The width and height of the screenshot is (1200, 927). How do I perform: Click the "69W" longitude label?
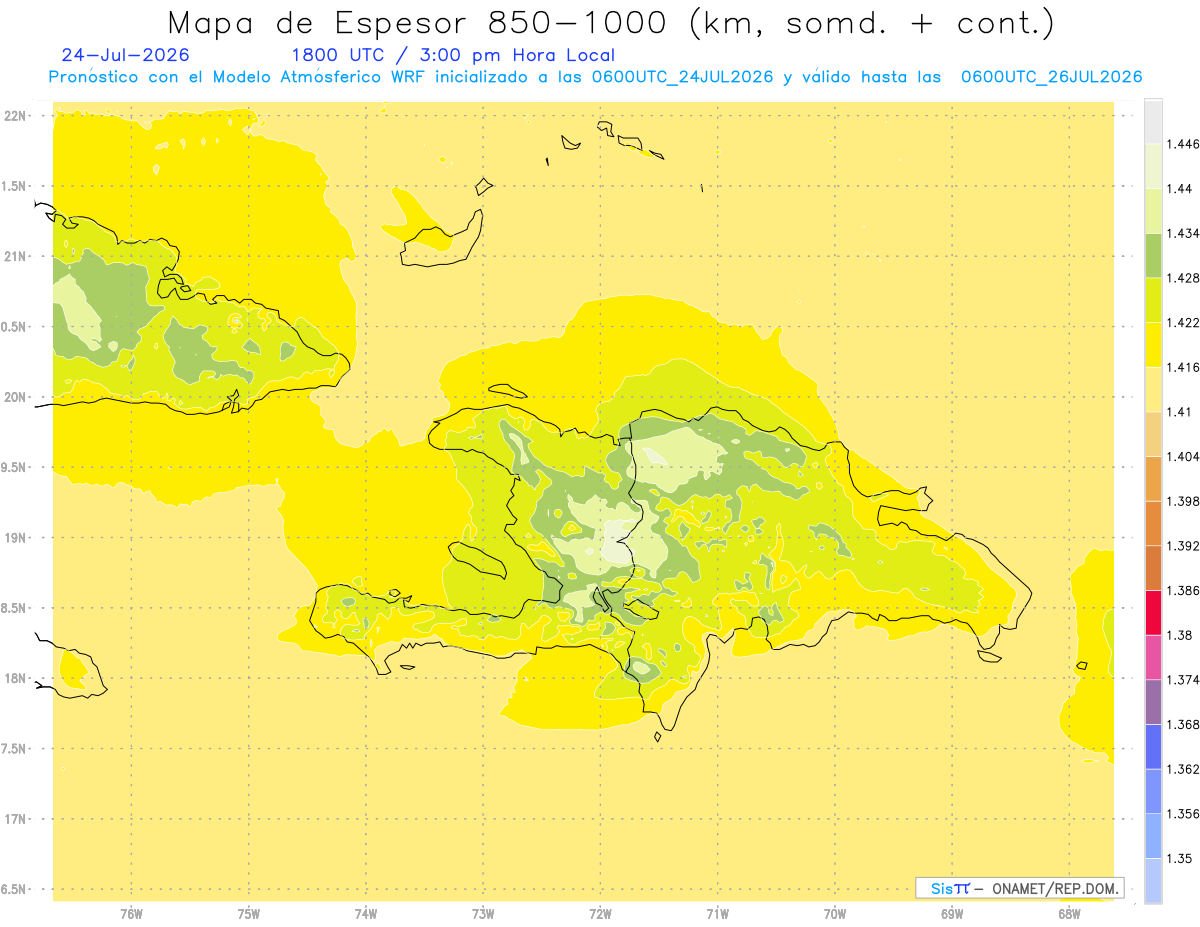click(x=951, y=914)
